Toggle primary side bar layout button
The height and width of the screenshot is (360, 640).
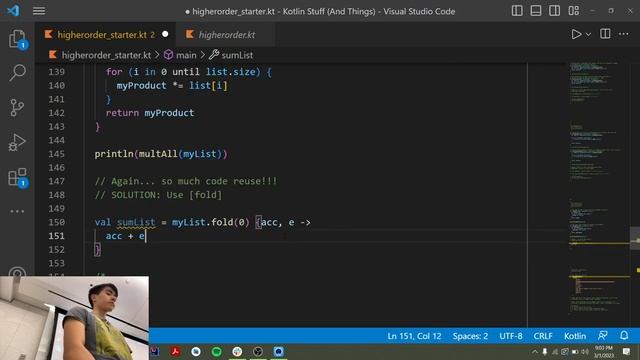pyautogui.click(x=517, y=11)
